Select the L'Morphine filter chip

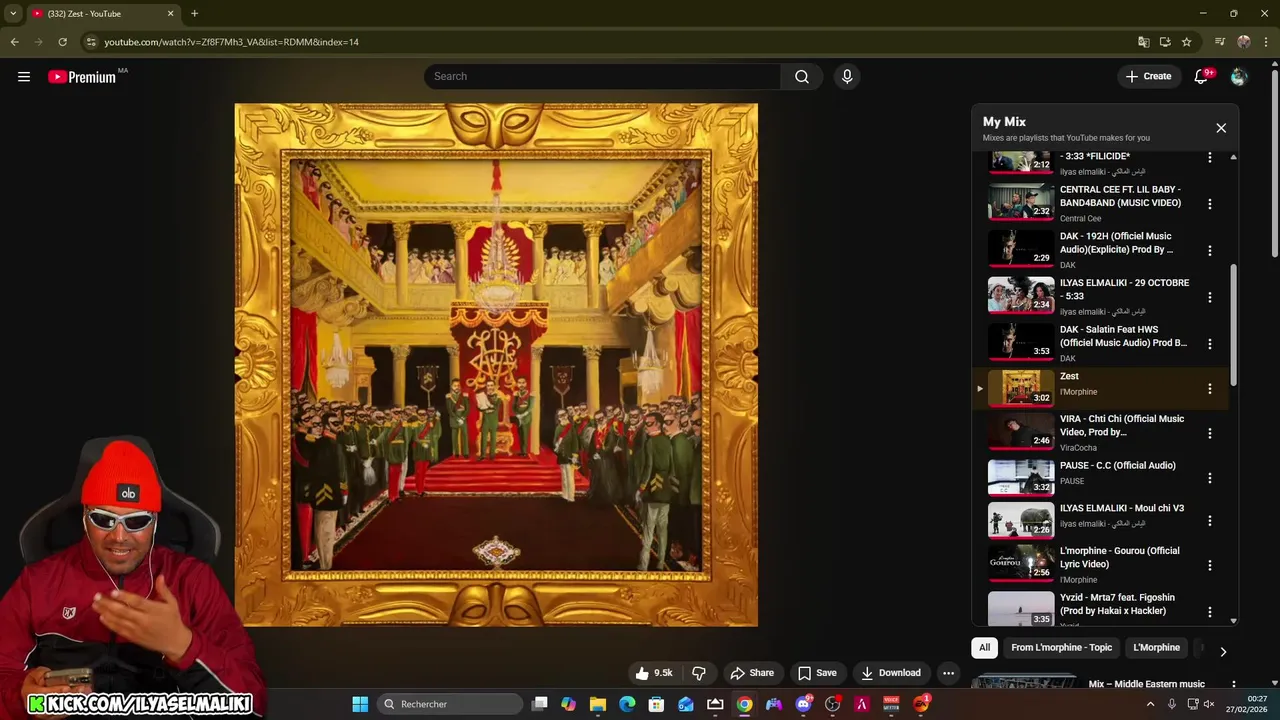pyautogui.click(x=1156, y=647)
